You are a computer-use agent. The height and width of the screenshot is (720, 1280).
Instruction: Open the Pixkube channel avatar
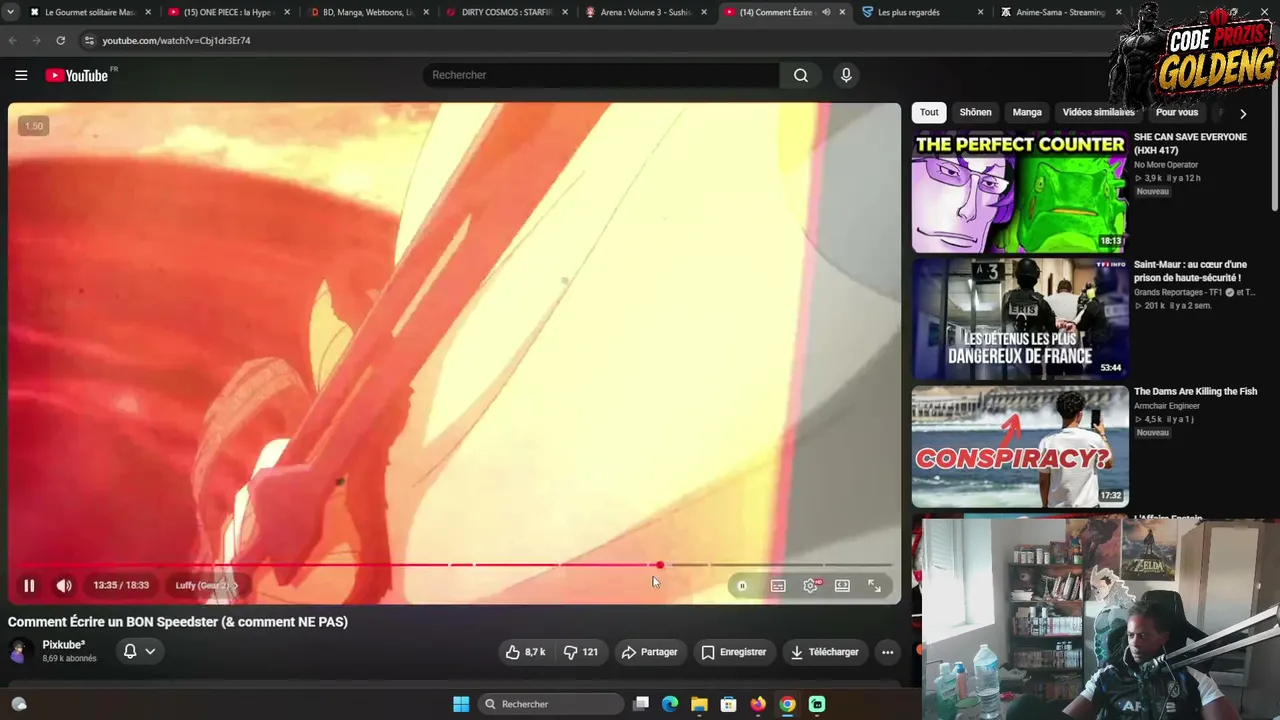(19, 651)
